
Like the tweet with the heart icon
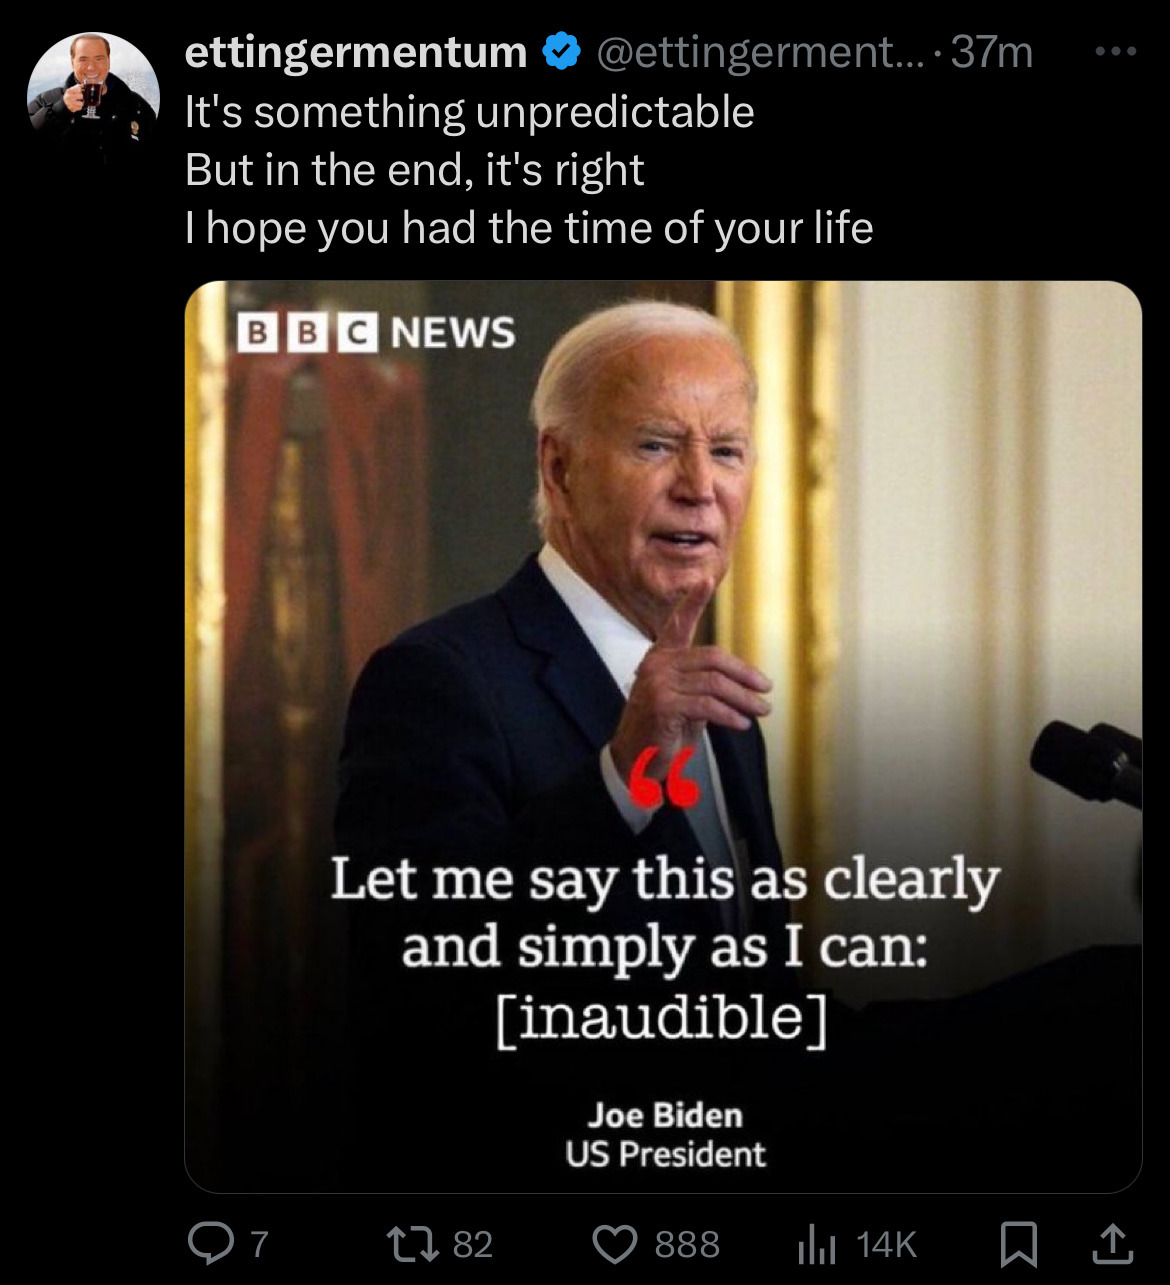coord(615,1243)
